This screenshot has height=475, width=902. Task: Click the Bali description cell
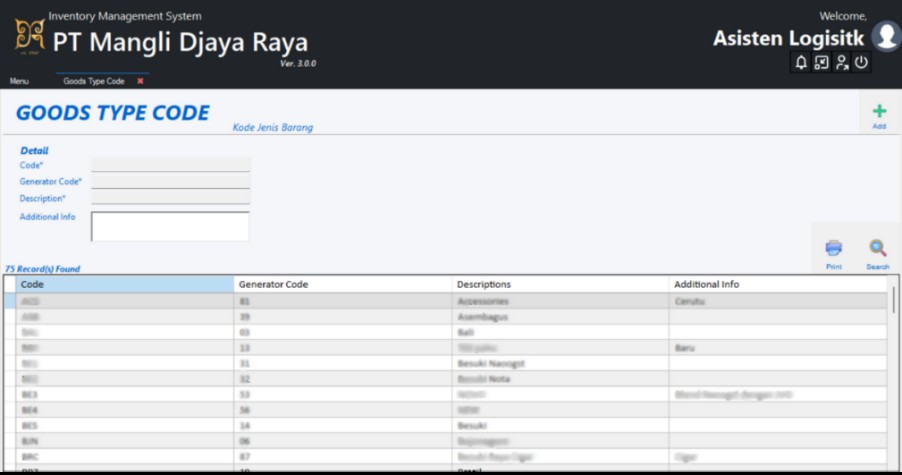click(x=560, y=332)
